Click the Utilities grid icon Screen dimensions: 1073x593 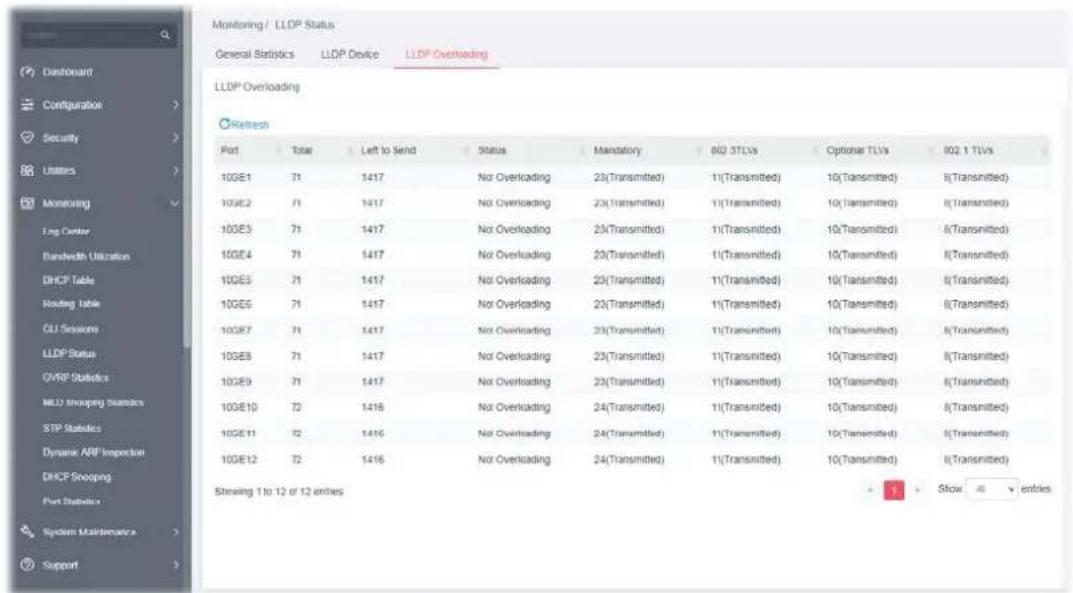point(27,170)
